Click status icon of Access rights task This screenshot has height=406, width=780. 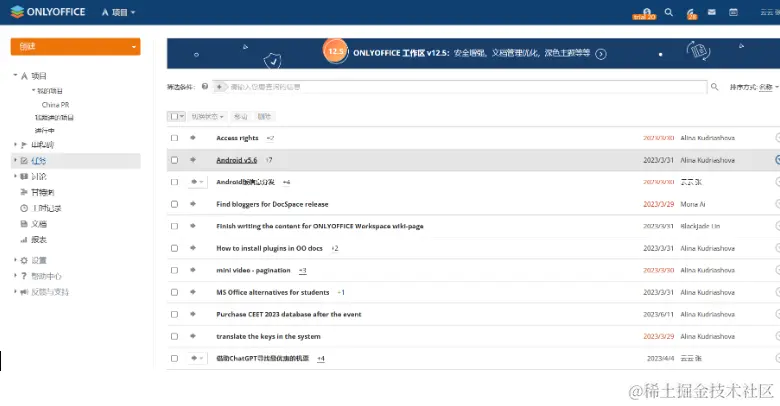[x=193, y=138]
